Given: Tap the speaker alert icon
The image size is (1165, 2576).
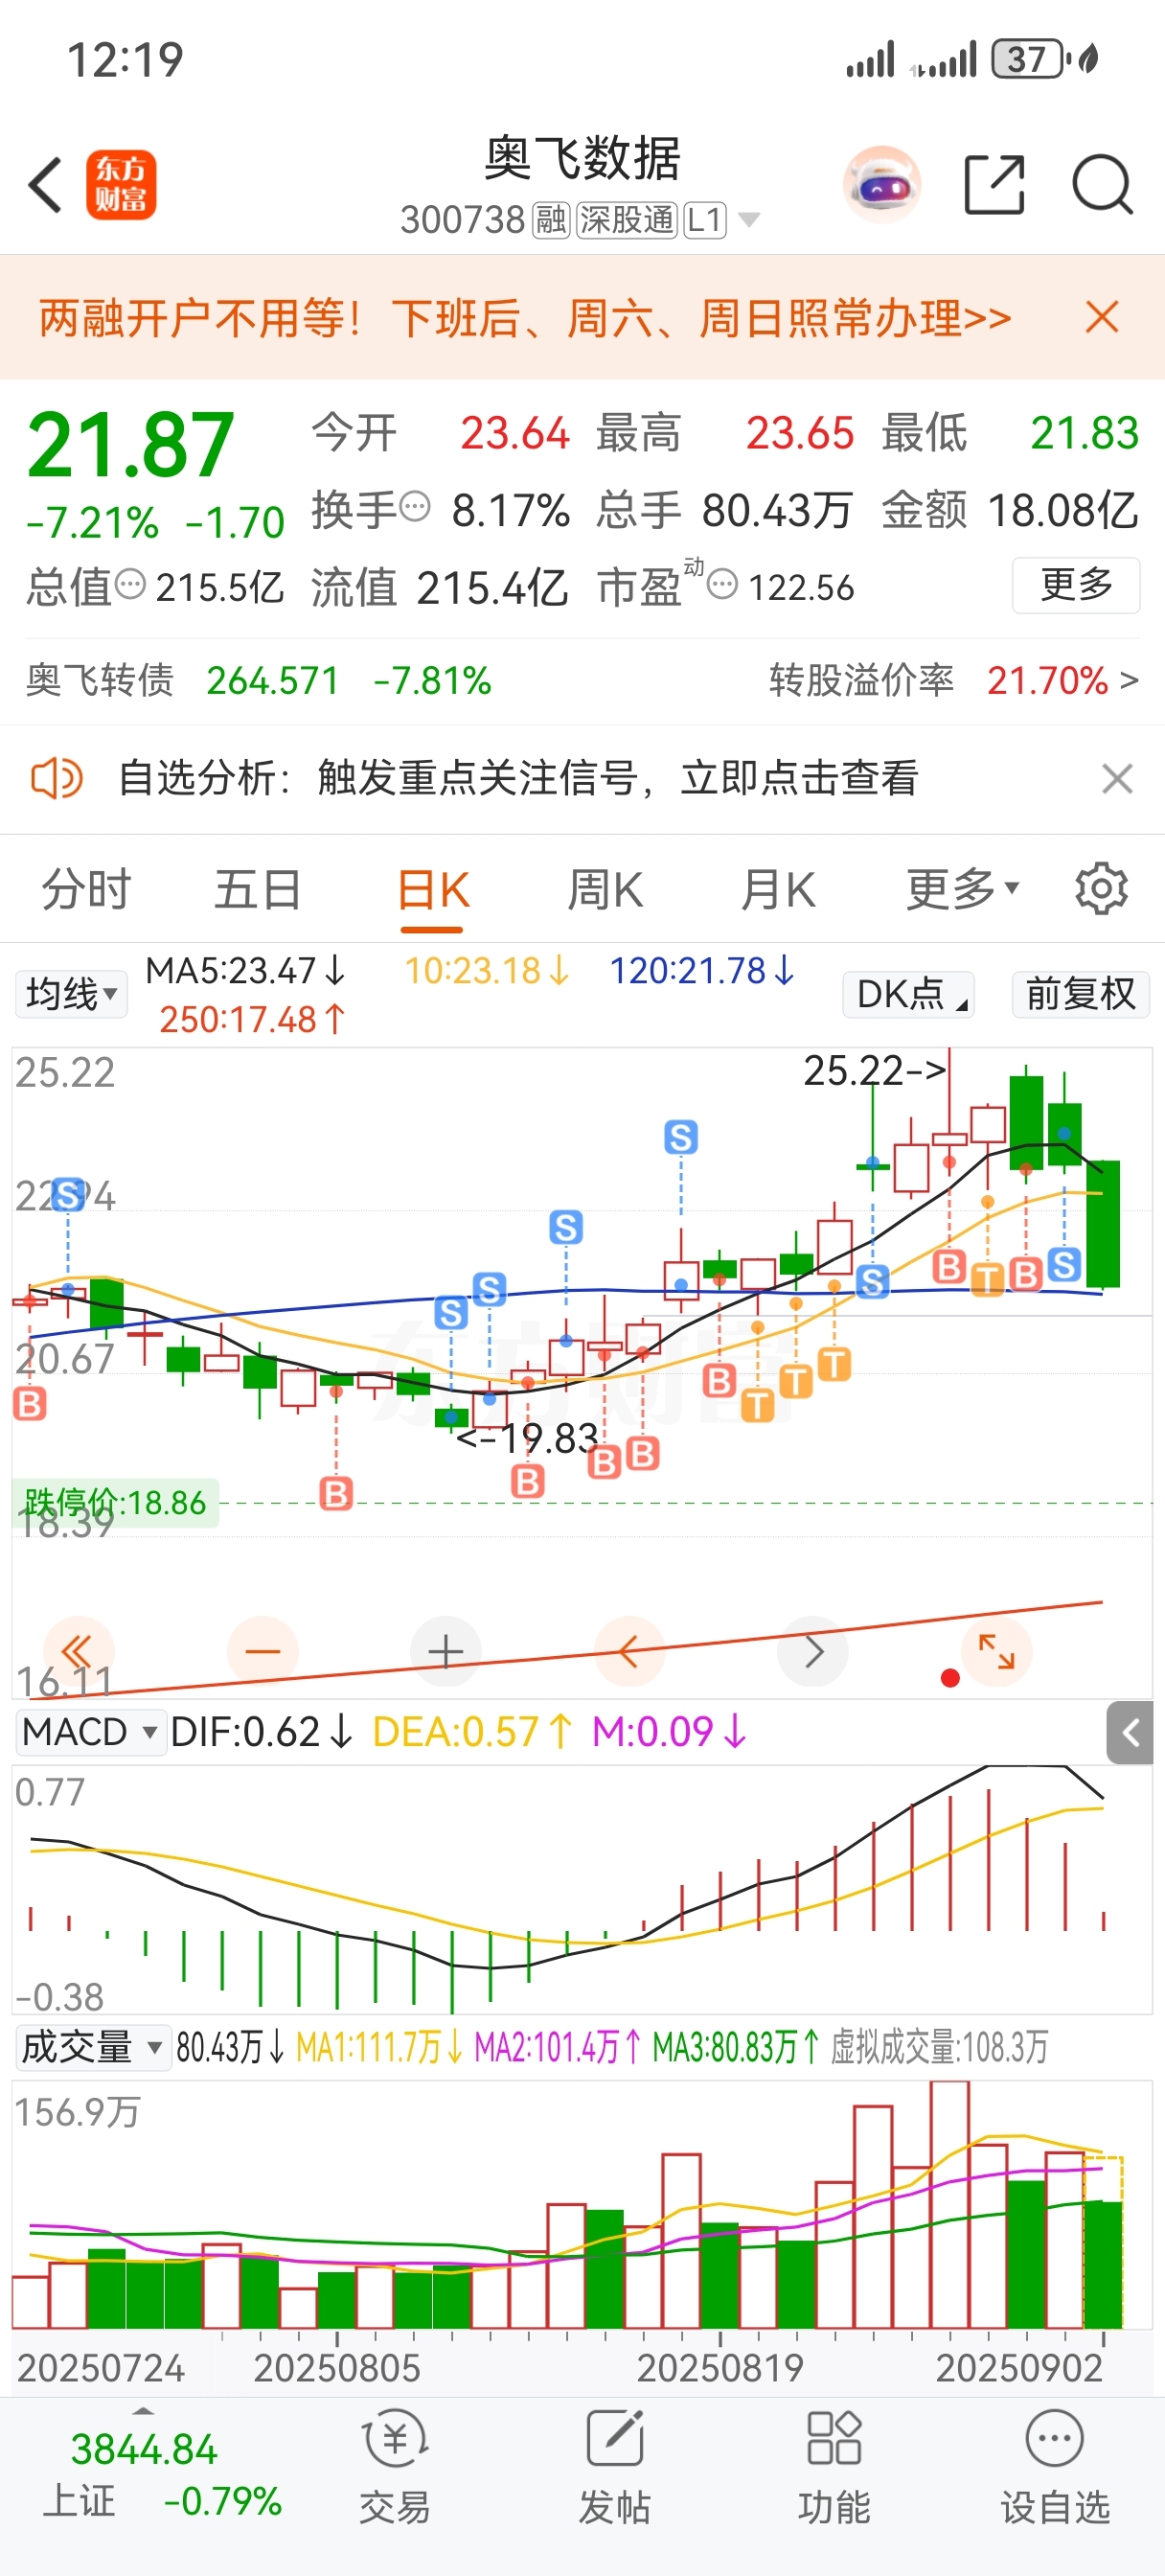Looking at the screenshot, I should pyautogui.click(x=57, y=778).
